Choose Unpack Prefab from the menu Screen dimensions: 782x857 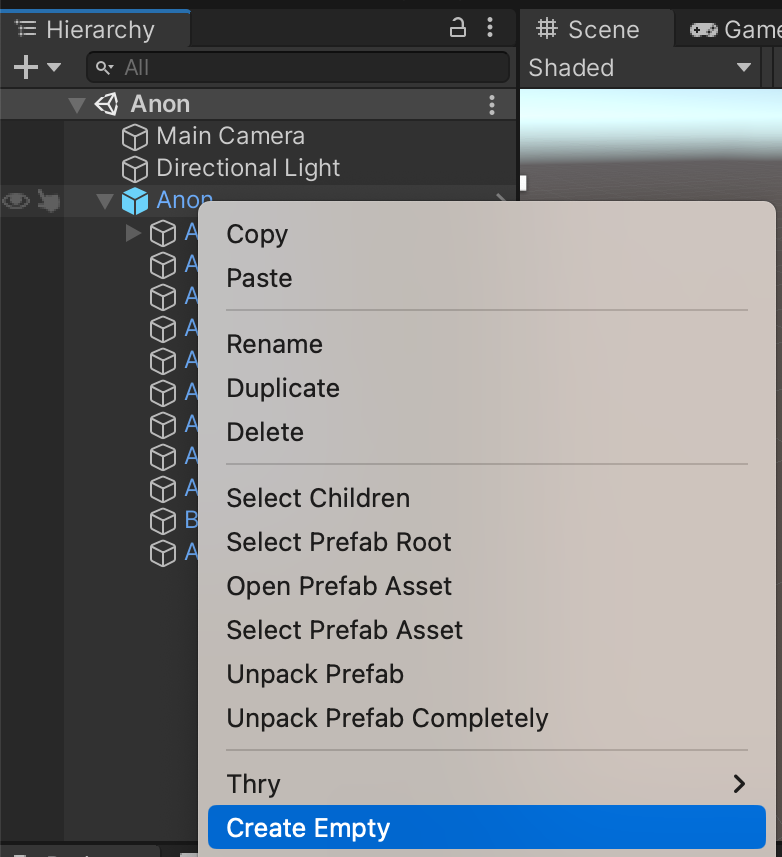click(315, 674)
